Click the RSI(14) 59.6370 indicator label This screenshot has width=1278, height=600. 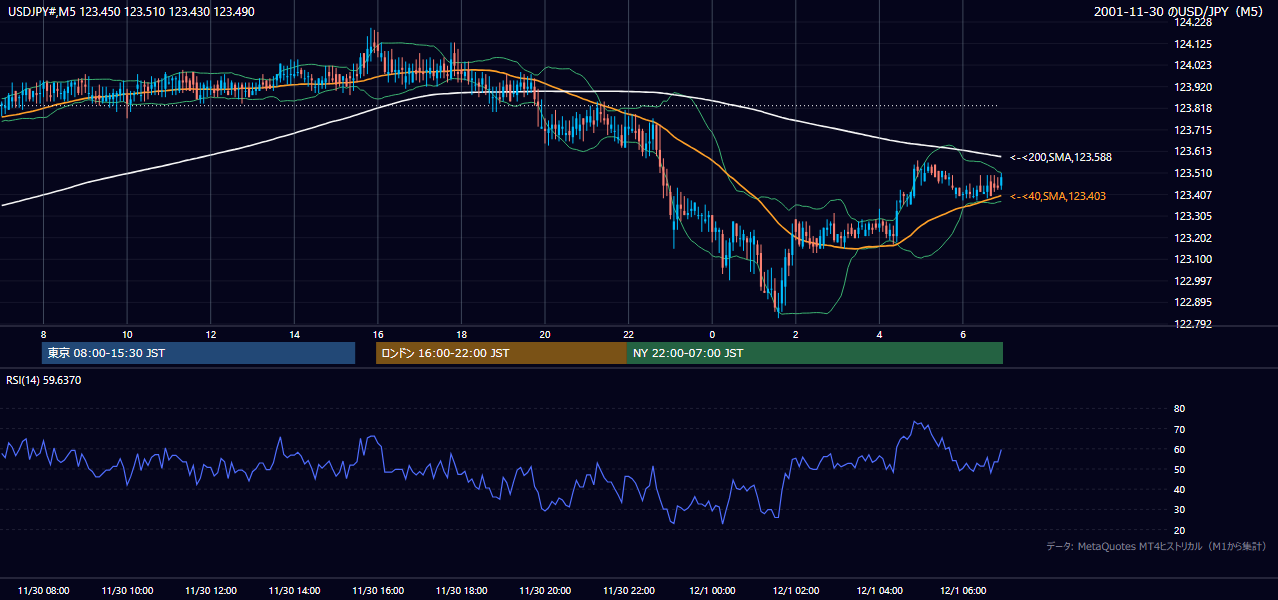42,380
